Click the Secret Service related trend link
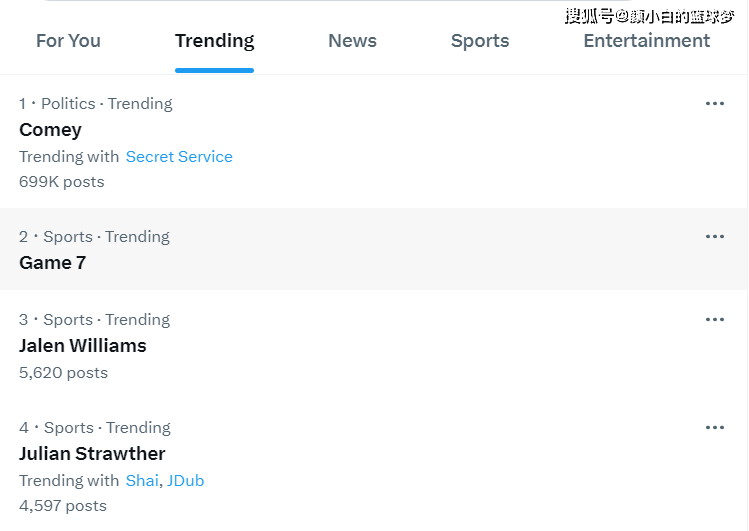This screenshot has width=749, height=531. point(179,157)
